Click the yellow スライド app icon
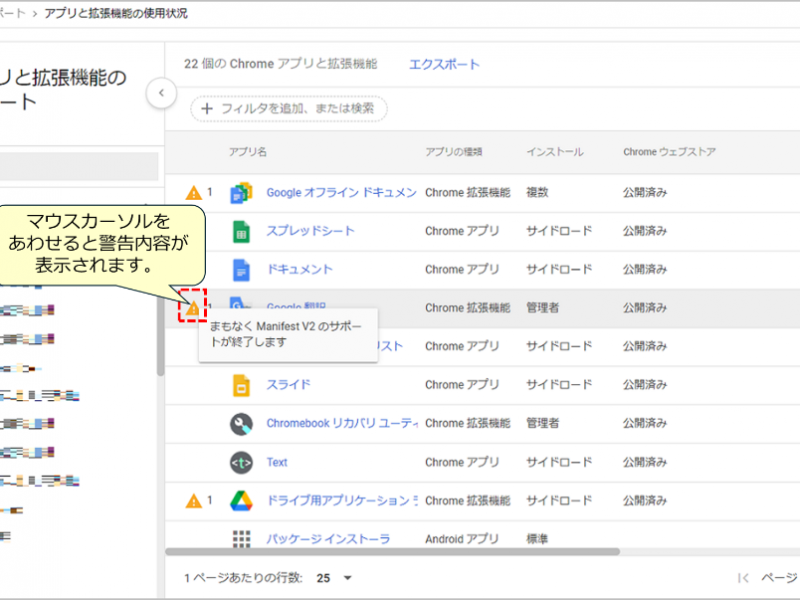Viewport: 800px width, 600px height. click(241, 385)
